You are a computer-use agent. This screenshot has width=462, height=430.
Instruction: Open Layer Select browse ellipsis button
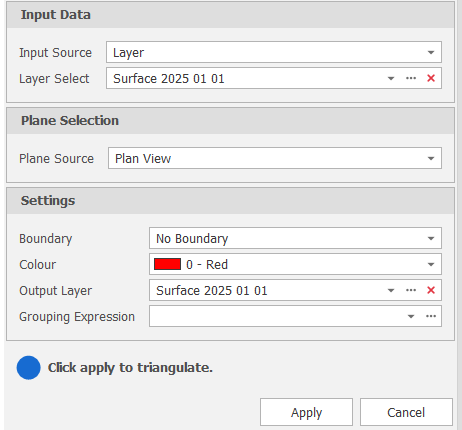[x=411, y=78]
